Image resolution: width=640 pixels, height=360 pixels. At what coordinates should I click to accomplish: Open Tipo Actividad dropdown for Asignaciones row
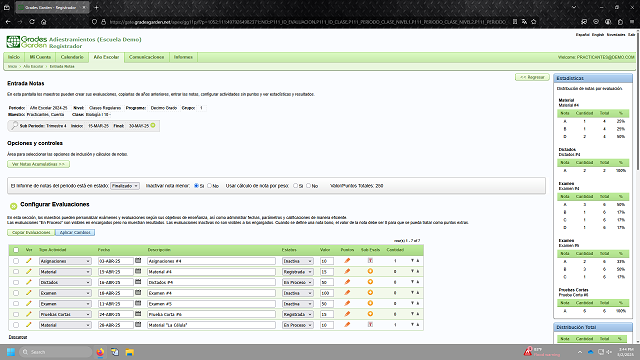click(x=65, y=261)
